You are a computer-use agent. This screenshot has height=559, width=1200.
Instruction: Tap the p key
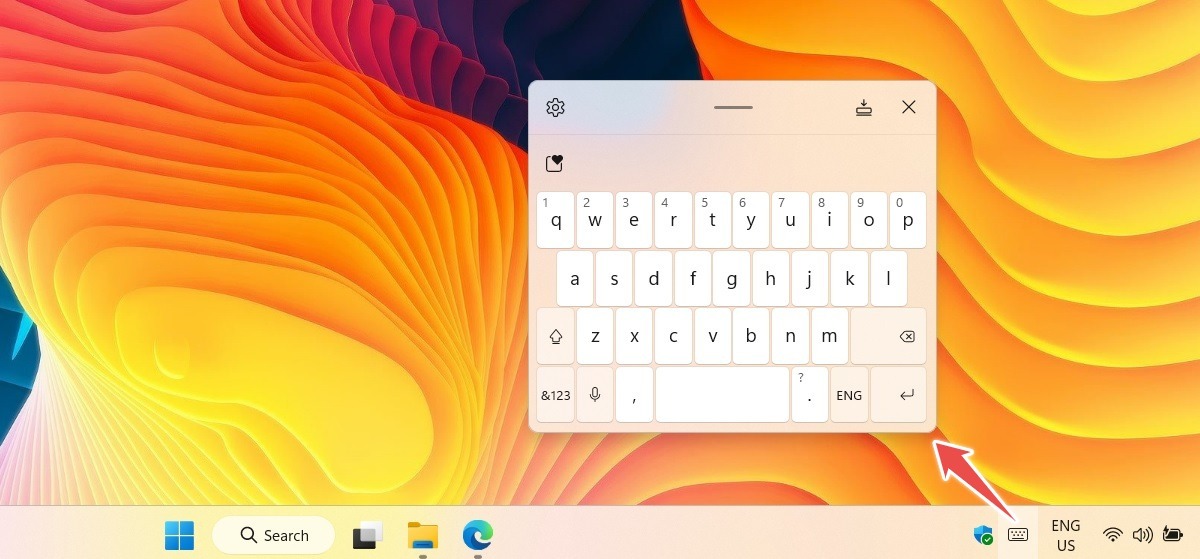click(x=908, y=220)
